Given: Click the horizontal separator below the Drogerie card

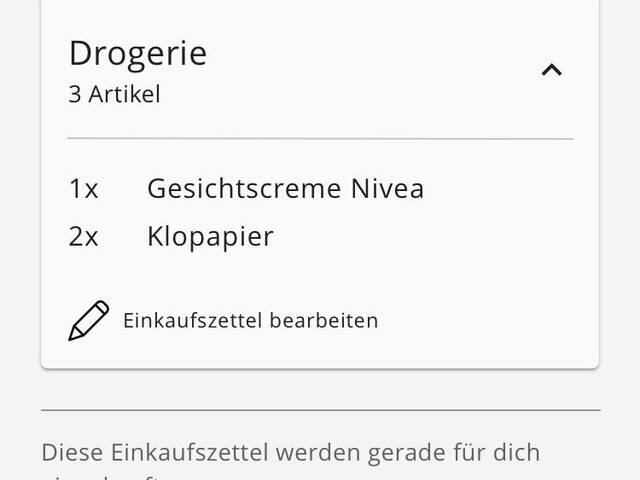Looking at the screenshot, I should (x=320, y=410).
